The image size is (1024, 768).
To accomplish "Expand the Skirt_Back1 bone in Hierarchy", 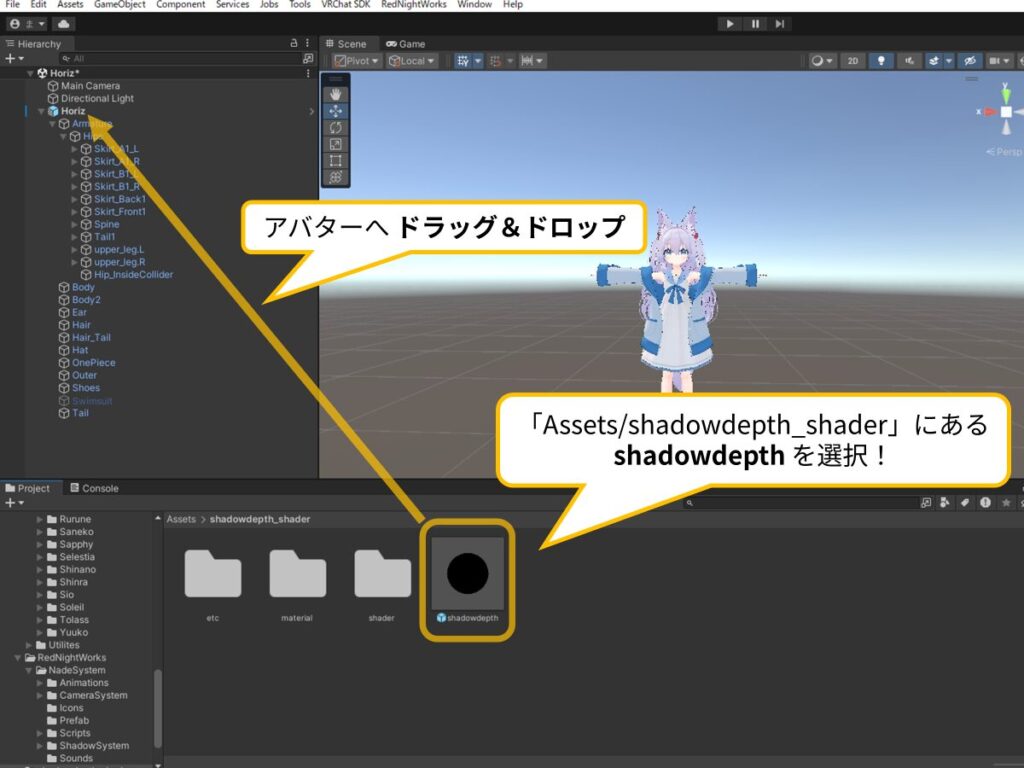I will (x=74, y=199).
